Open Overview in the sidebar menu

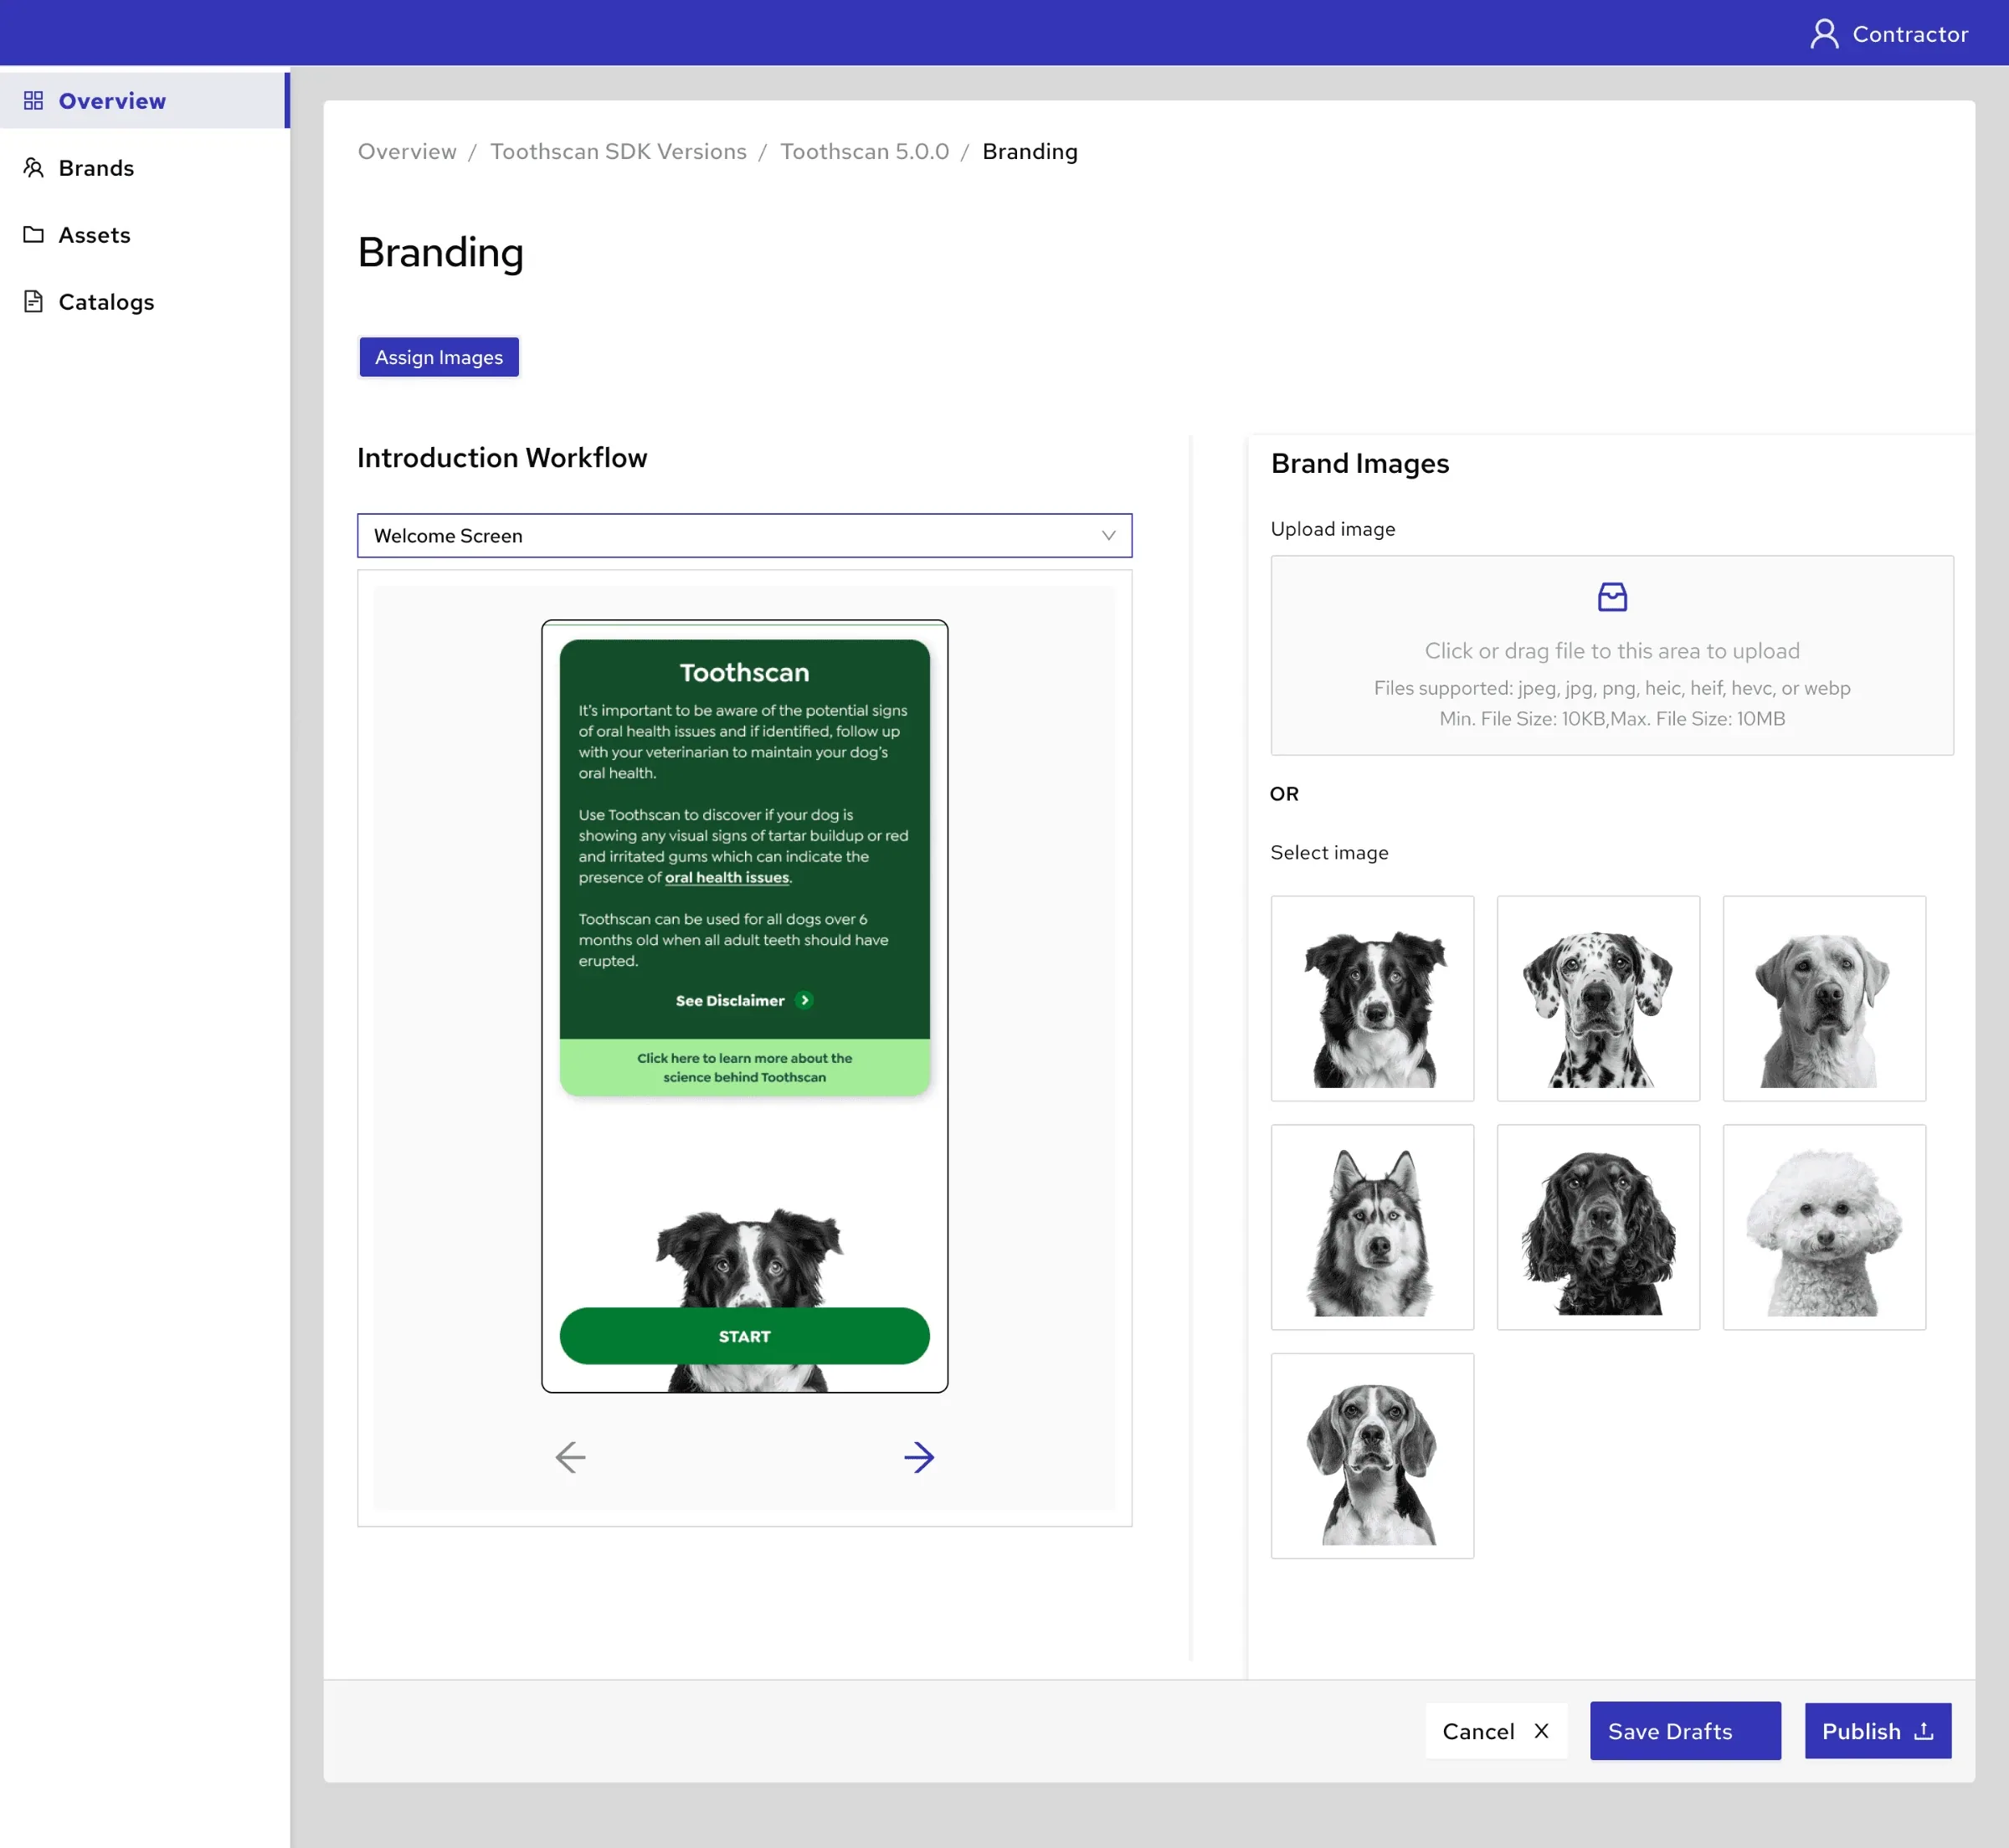(144, 101)
